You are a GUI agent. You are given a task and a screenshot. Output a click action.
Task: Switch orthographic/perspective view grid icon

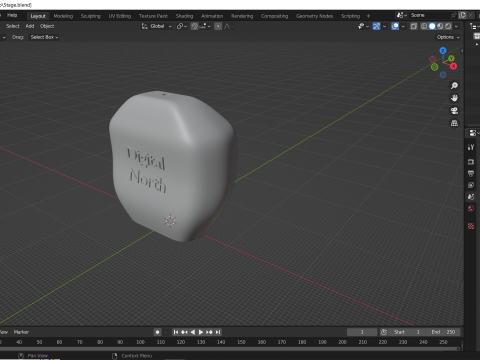click(454, 123)
